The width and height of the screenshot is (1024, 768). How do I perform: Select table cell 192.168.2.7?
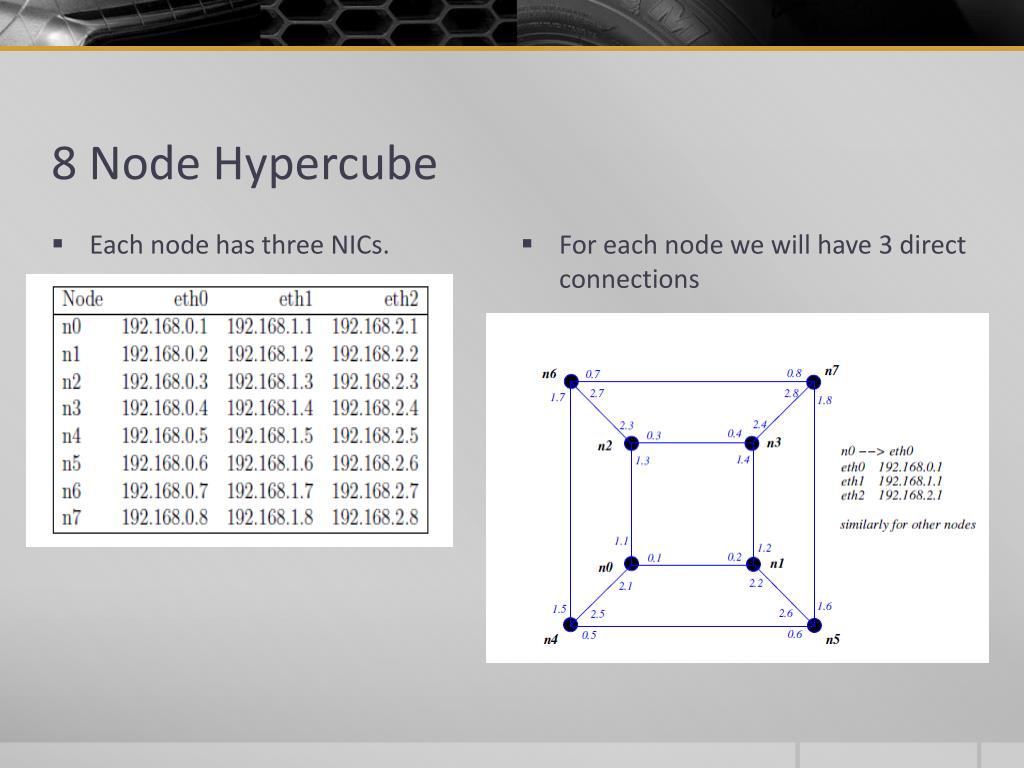375,490
